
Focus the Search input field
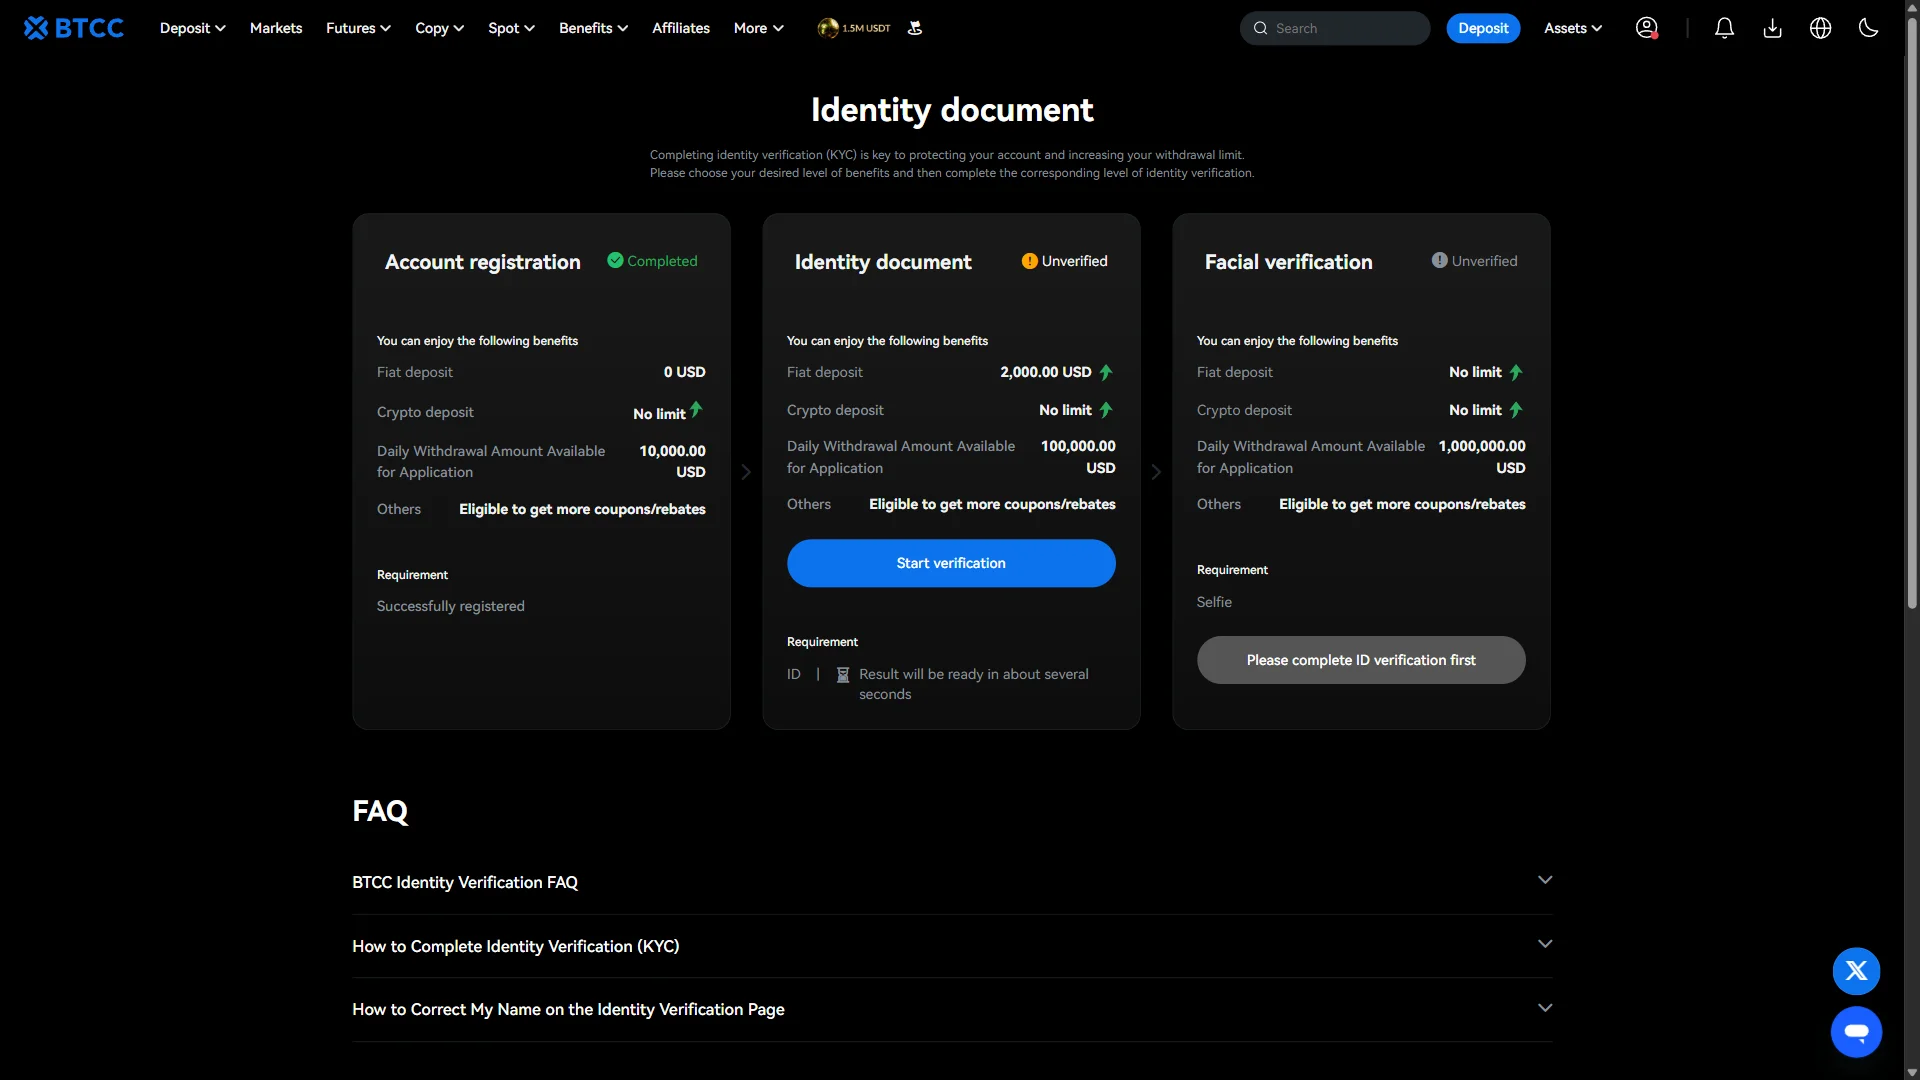click(1335, 28)
